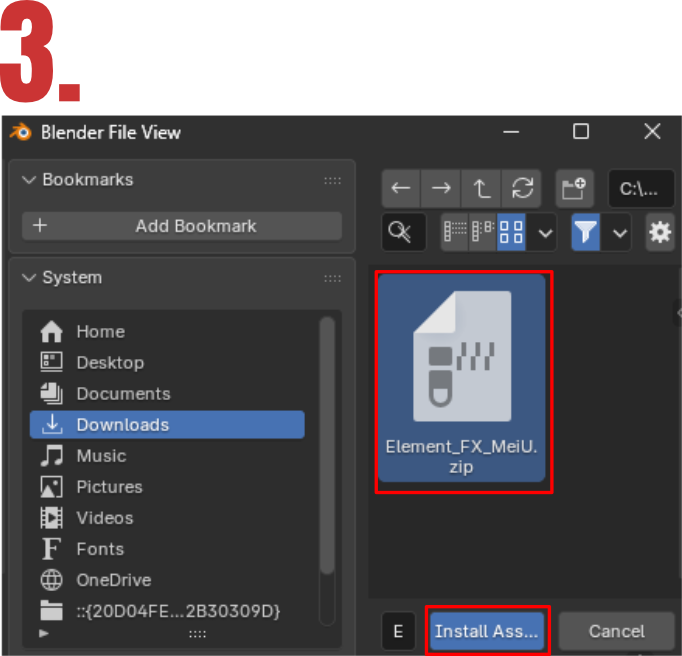Refresh the file list
Viewport: 682px width, 656px height.
[522, 188]
